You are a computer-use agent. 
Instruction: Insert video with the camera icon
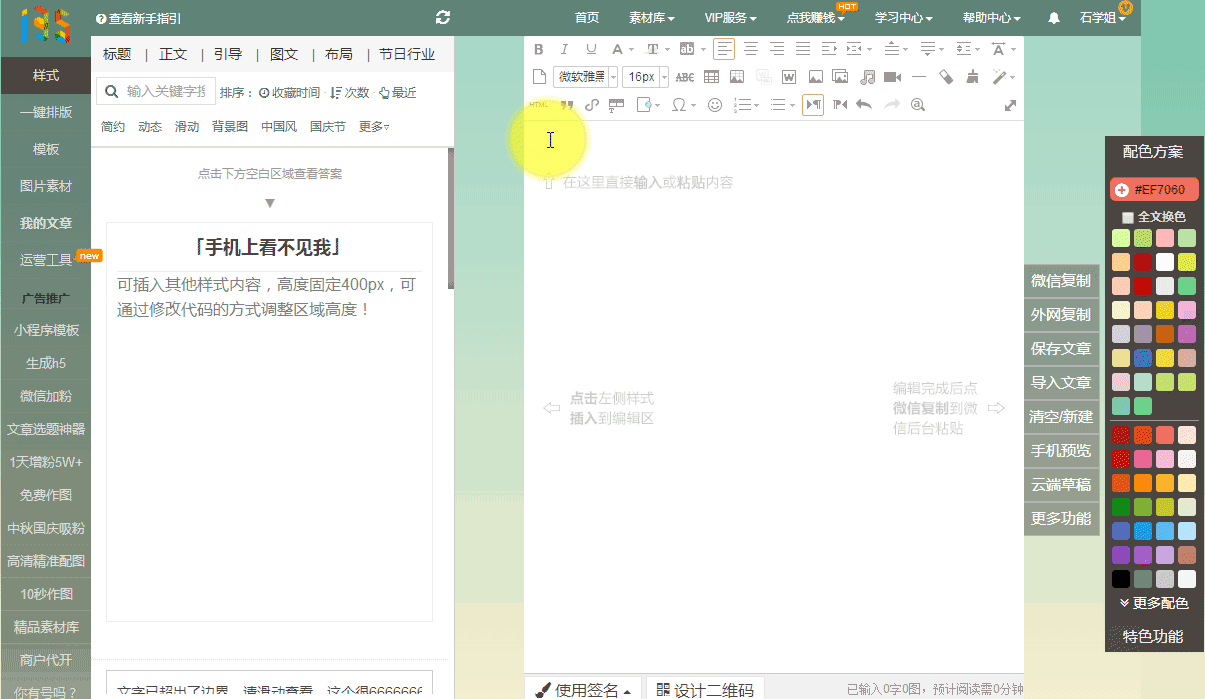coord(892,77)
